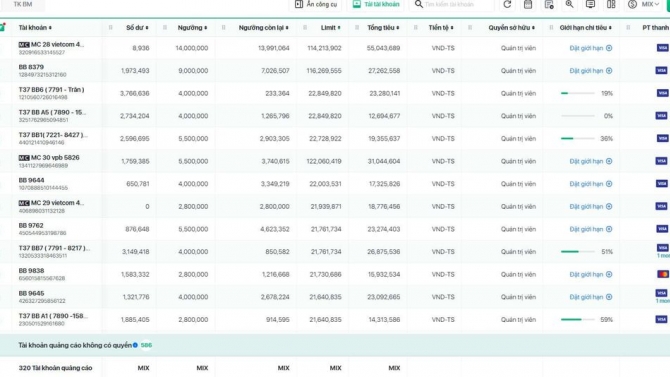
Task: Click the refresh icon in toolbar
Action: pos(507,4)
